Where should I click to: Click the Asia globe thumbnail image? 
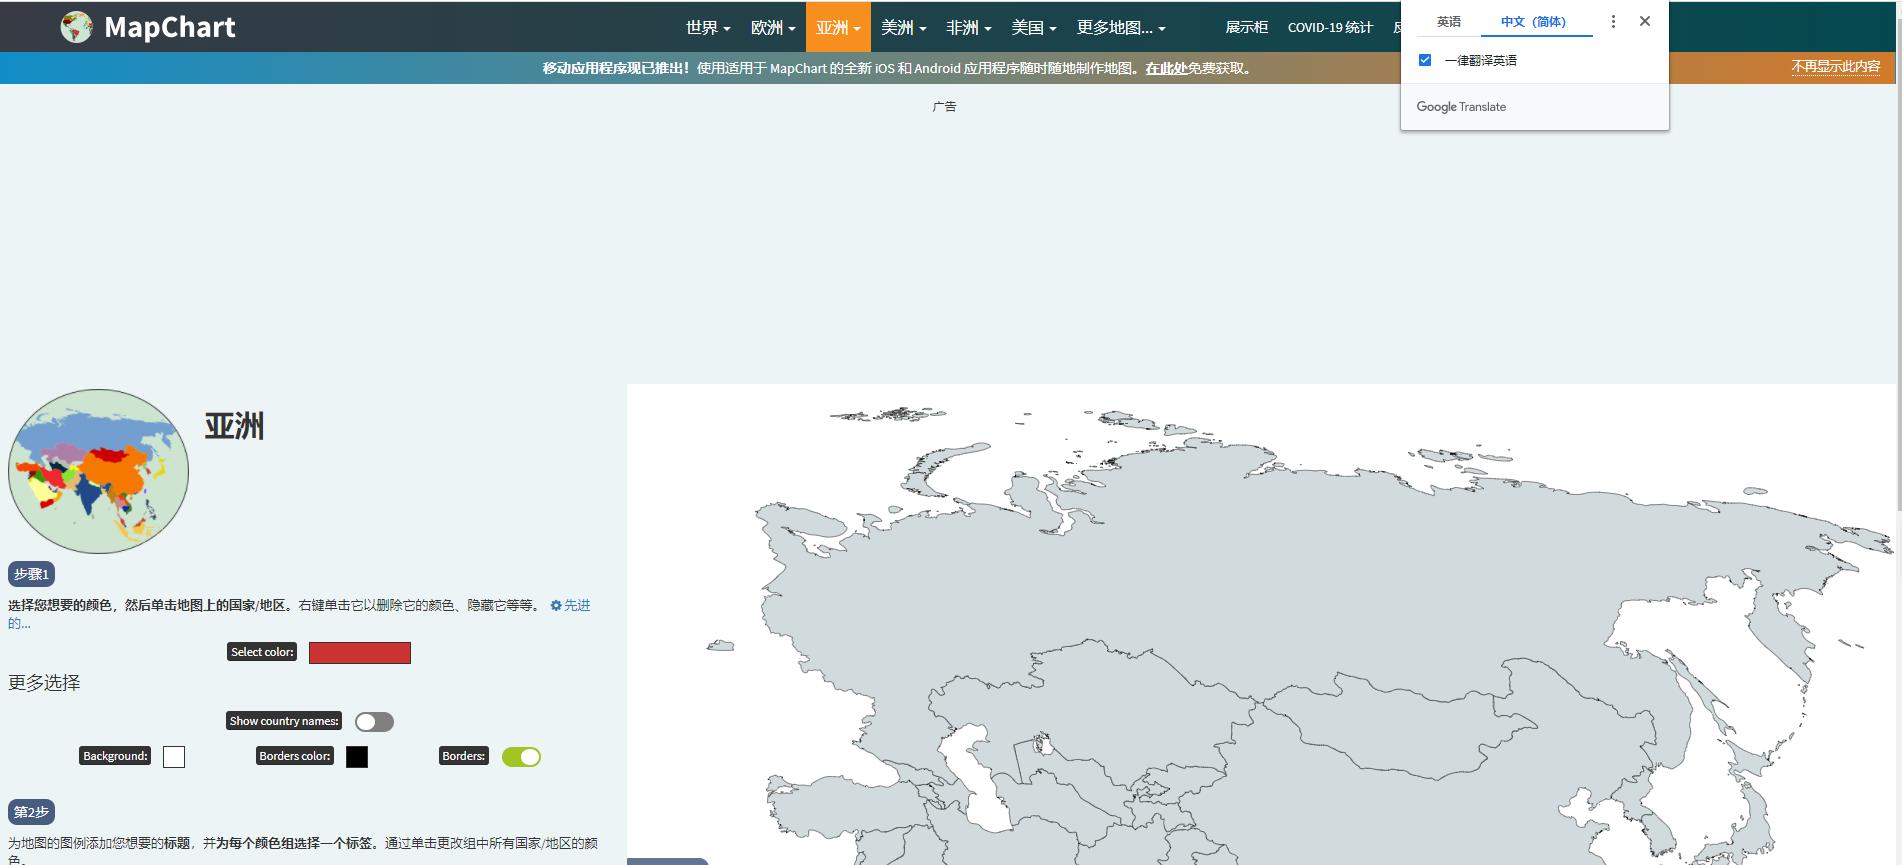coord(98,471)
